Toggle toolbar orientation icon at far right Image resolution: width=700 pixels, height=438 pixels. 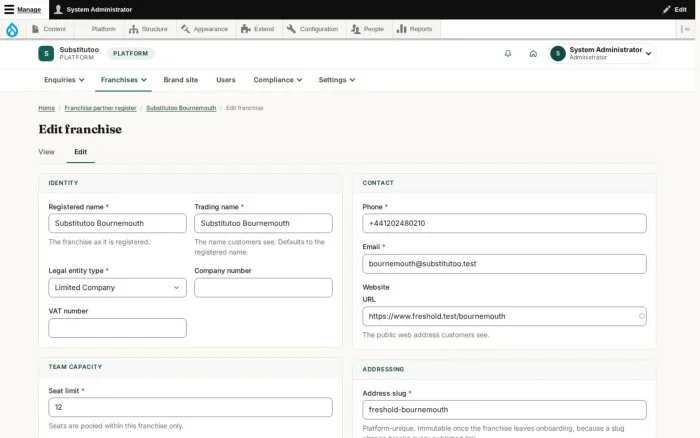pyautogui.click(x=685, y=29)
